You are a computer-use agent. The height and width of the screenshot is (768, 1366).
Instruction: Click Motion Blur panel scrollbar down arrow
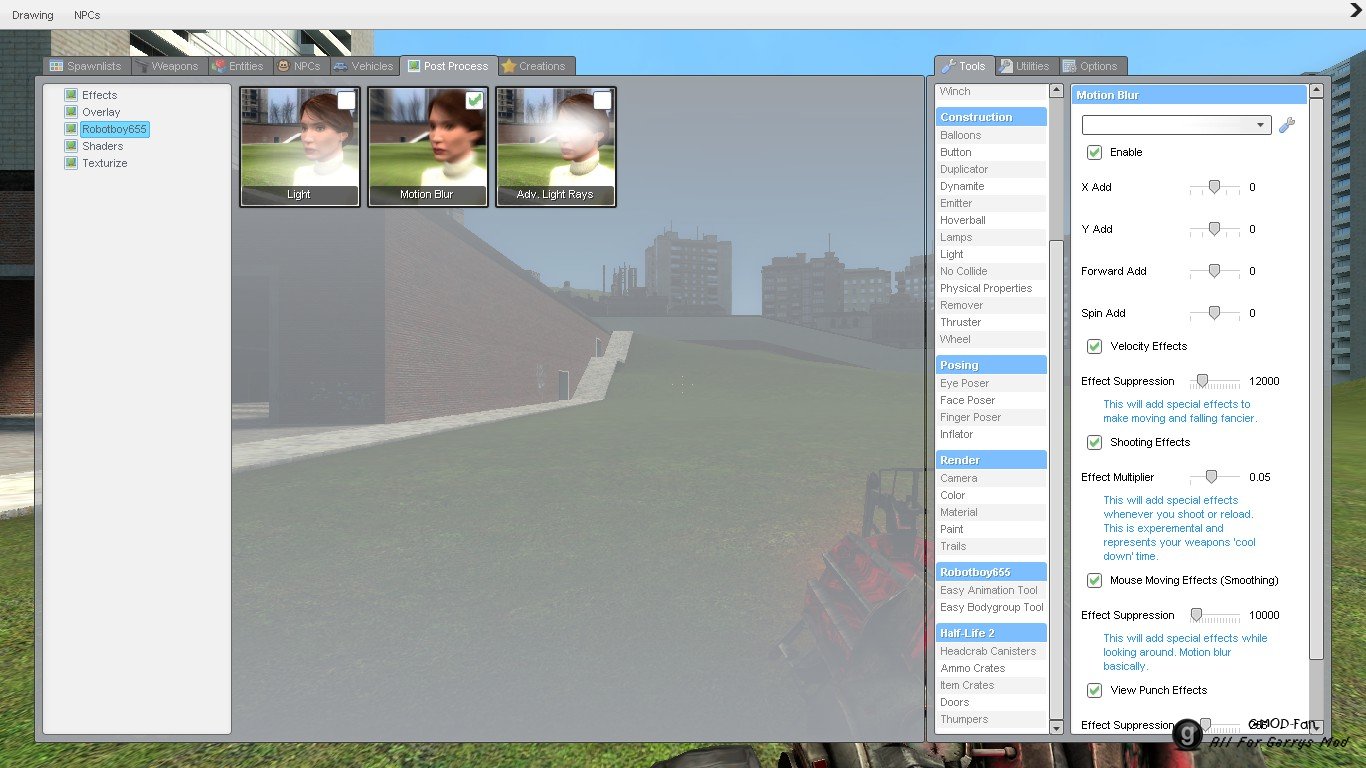[1316, 727]
